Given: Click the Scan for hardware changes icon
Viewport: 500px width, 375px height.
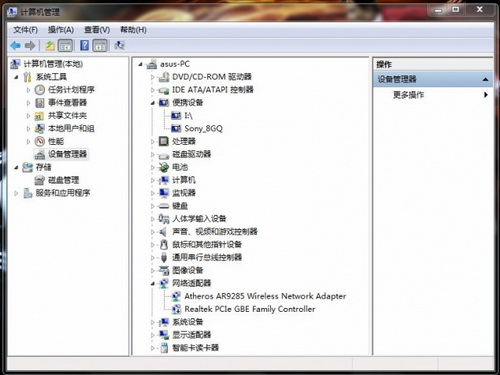Looking at the screenshot, I should click(x=119, y=45).
